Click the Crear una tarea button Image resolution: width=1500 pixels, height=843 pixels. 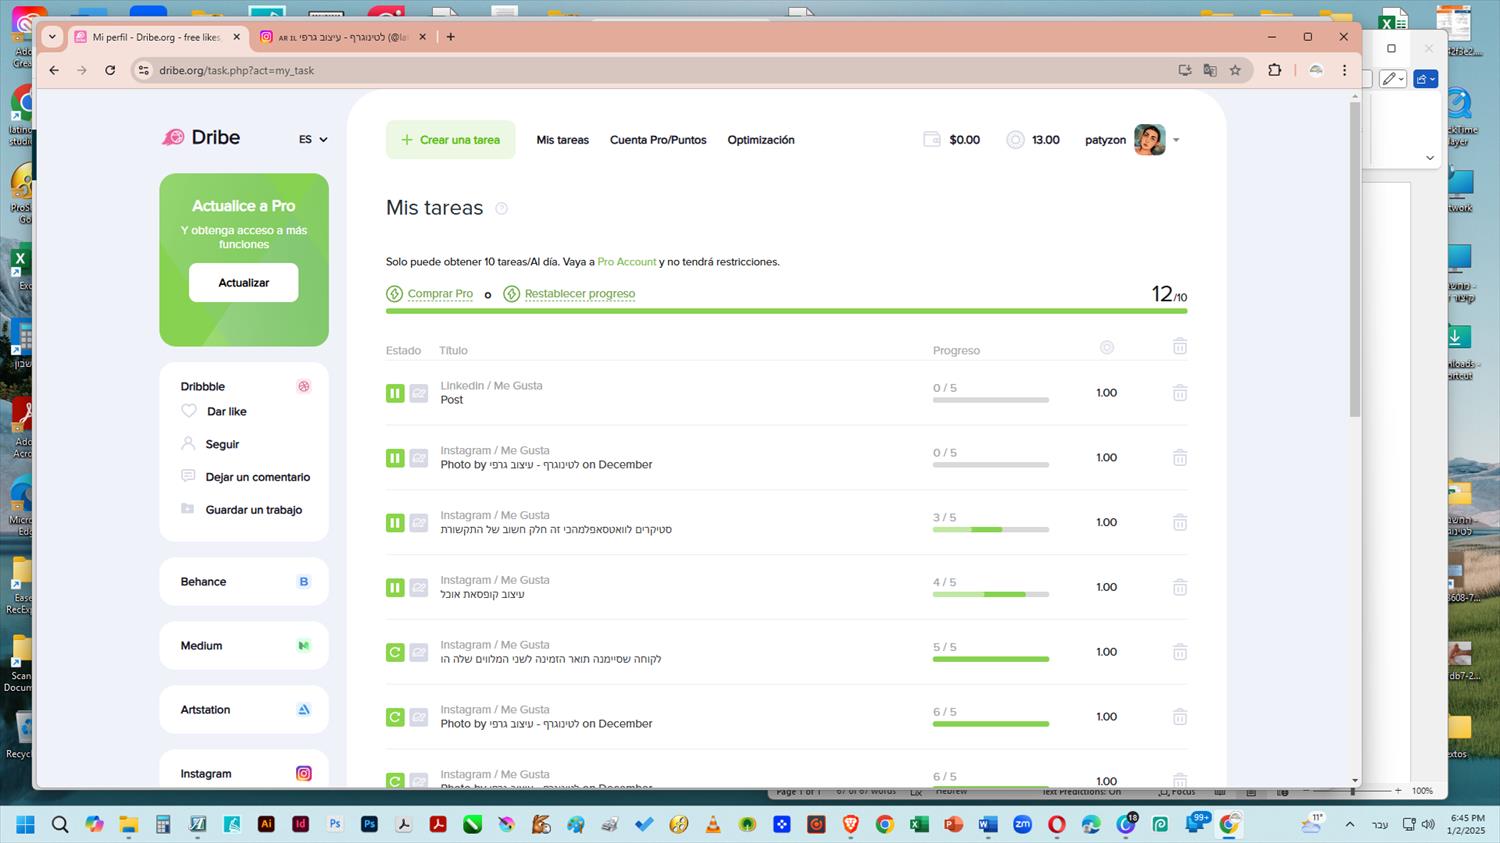(451, 140)
